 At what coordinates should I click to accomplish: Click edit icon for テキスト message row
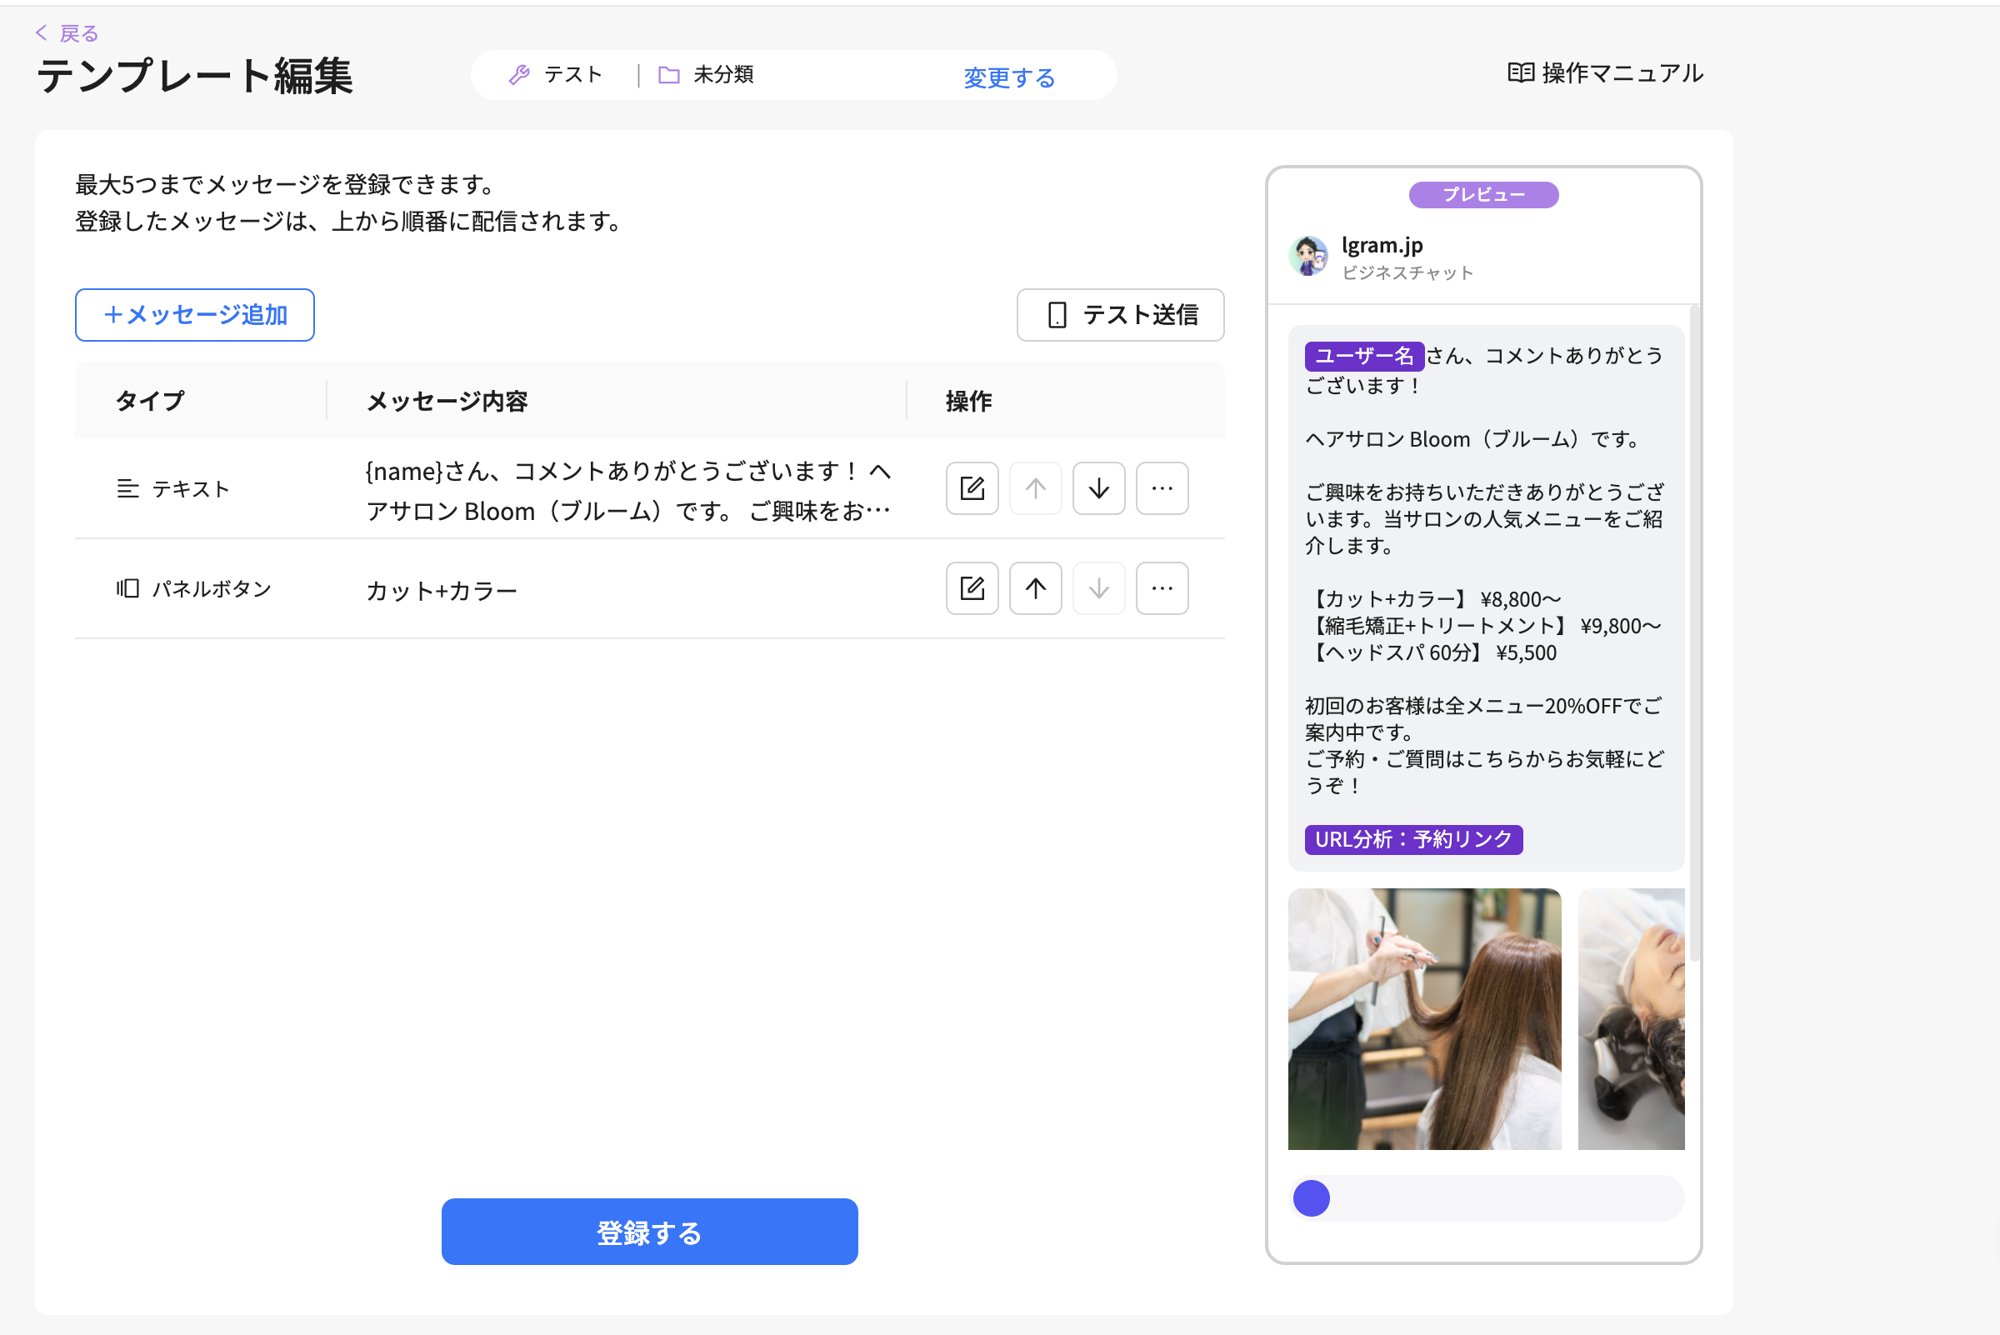click(971, 488)
